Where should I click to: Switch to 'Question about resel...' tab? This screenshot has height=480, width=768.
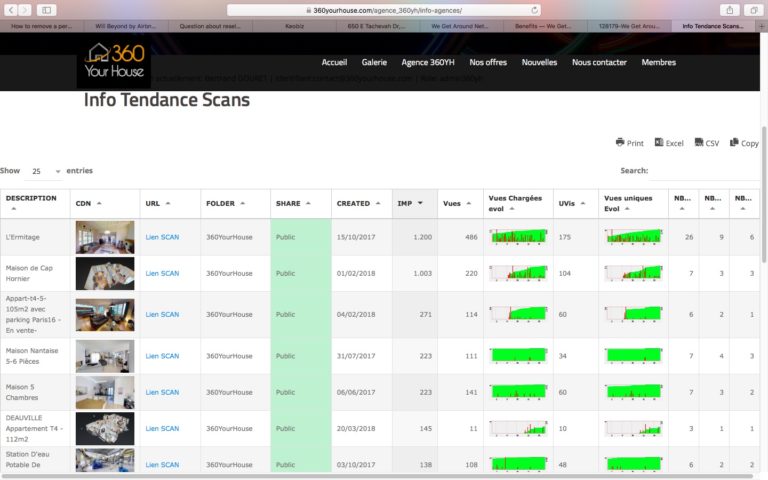coord(210,26)
